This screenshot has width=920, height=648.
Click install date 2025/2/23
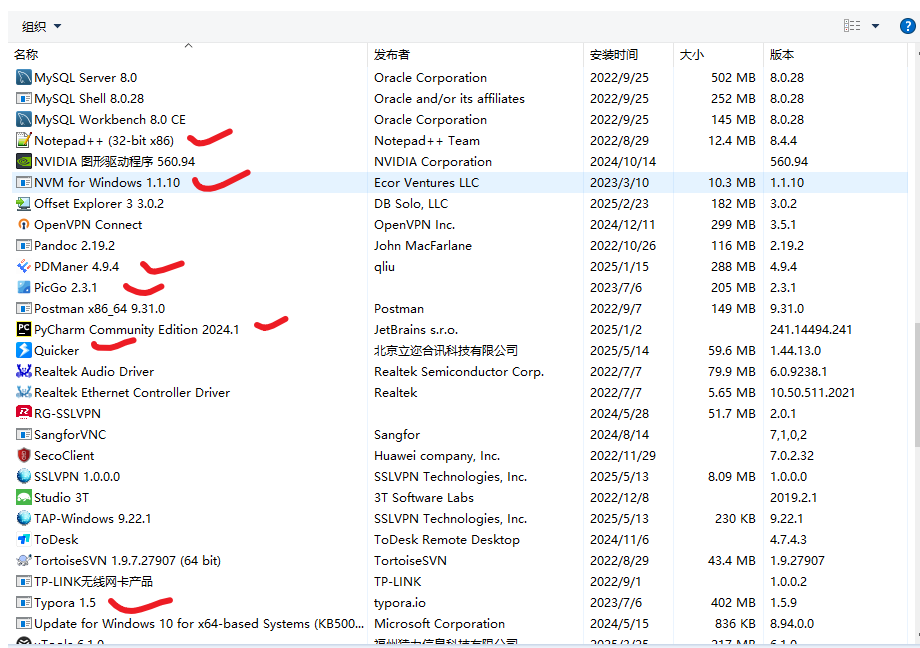click(620, 204)
